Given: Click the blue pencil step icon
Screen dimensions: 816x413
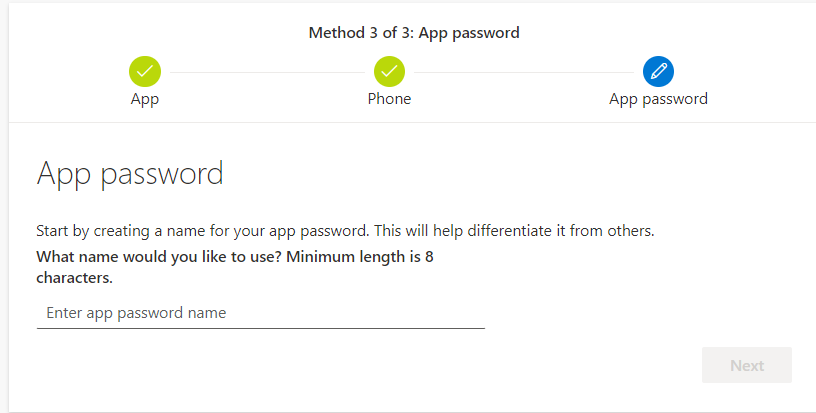Looking at the screenshot, I should coord(658,71).
